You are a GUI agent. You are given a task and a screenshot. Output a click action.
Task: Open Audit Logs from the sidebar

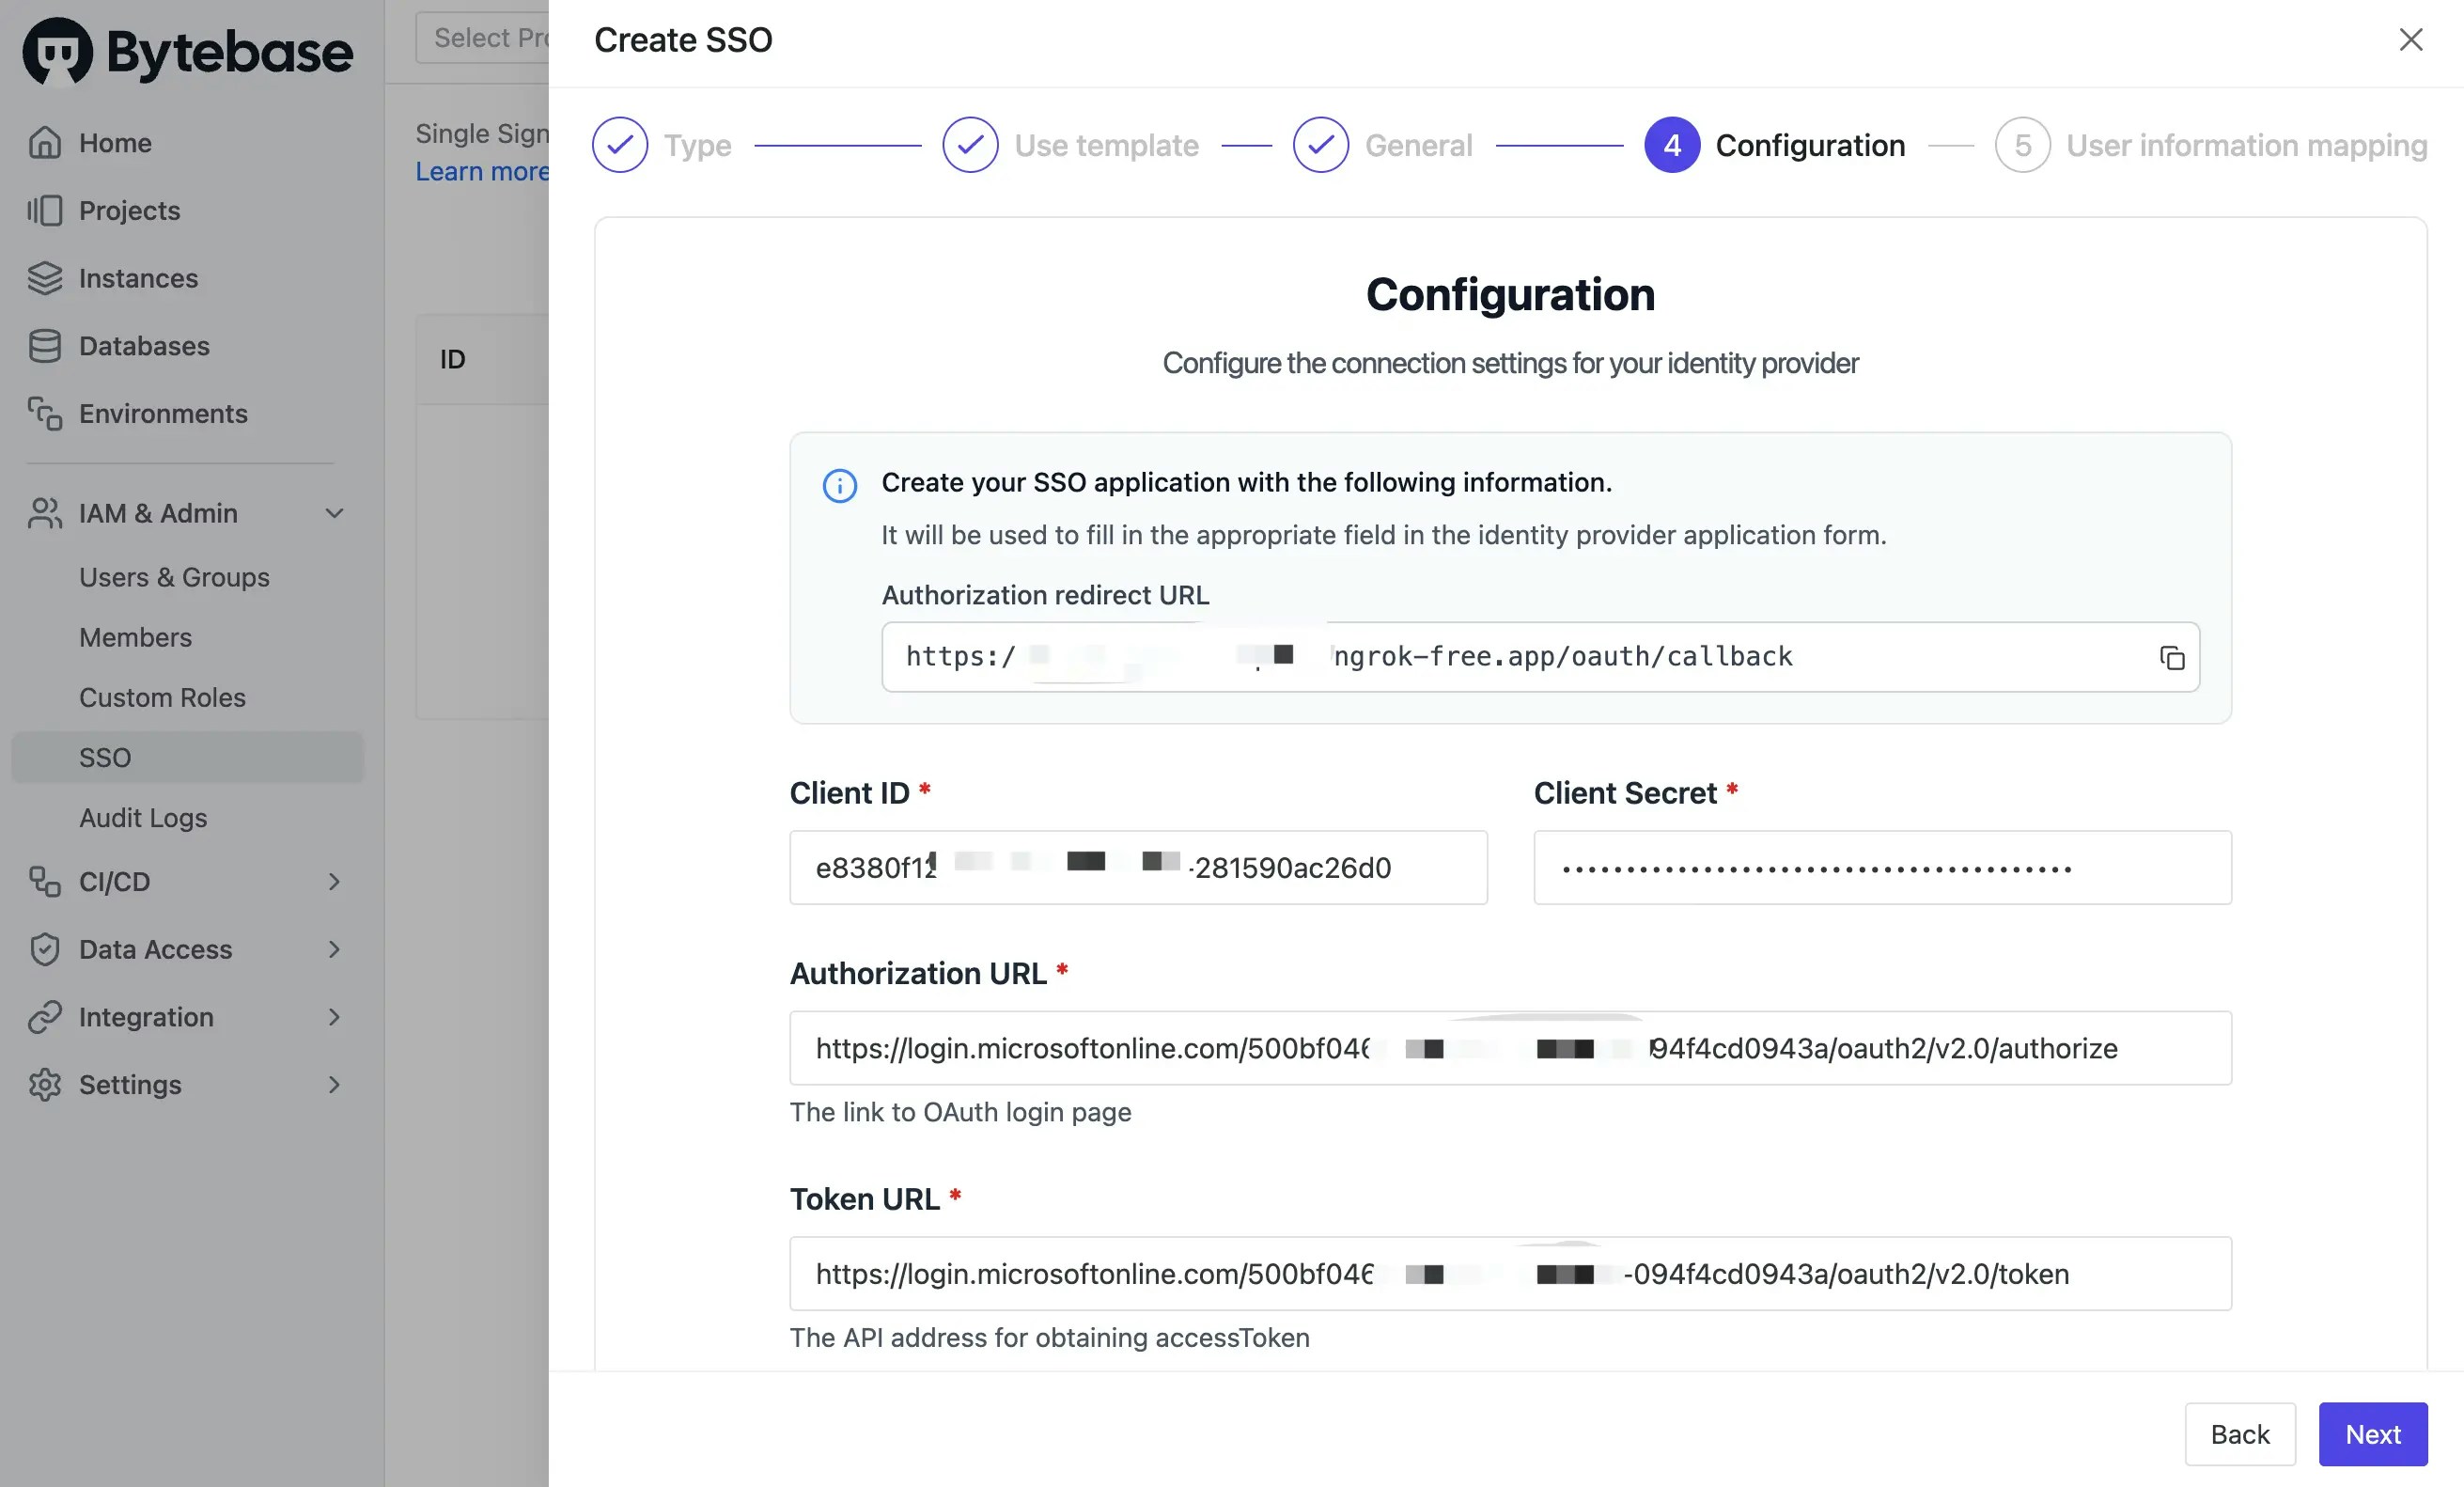[x=143, y=817]
